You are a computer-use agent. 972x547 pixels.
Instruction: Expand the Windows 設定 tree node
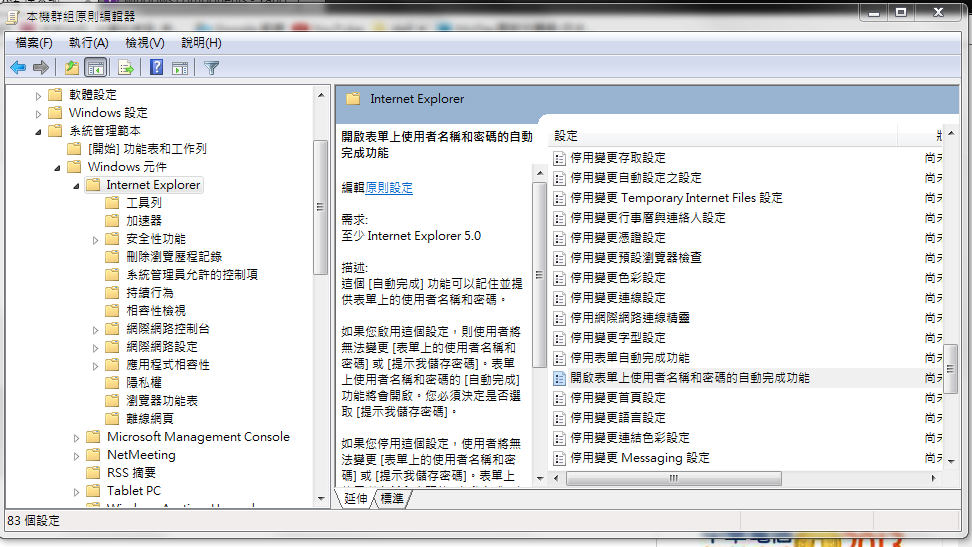click(38, 113)
